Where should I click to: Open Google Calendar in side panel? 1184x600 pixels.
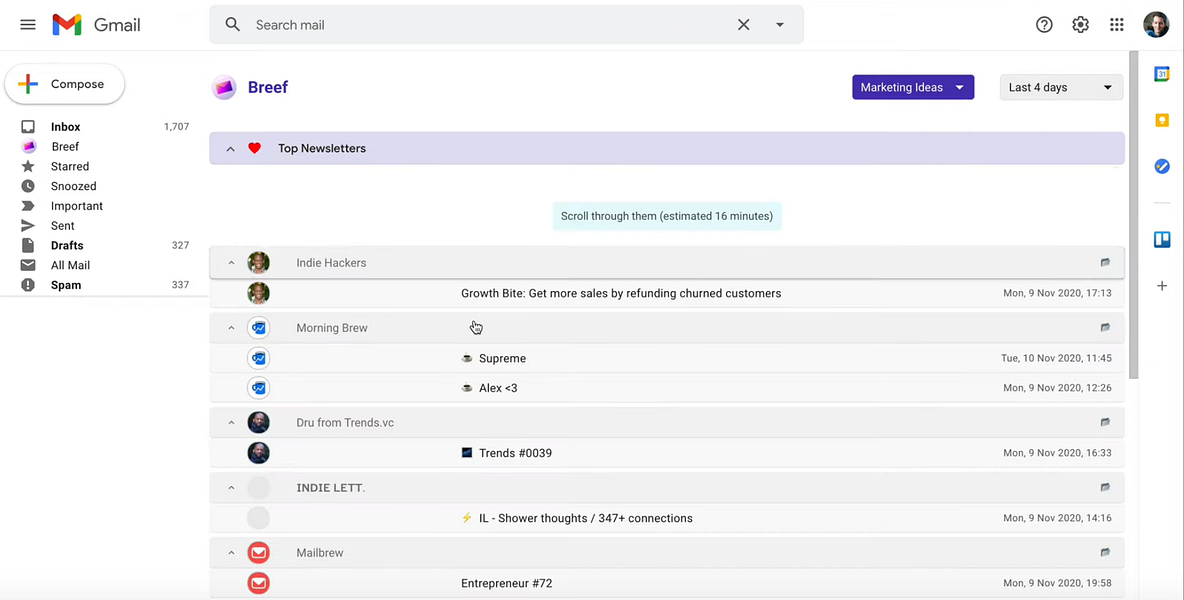[x=1162, y=74]
